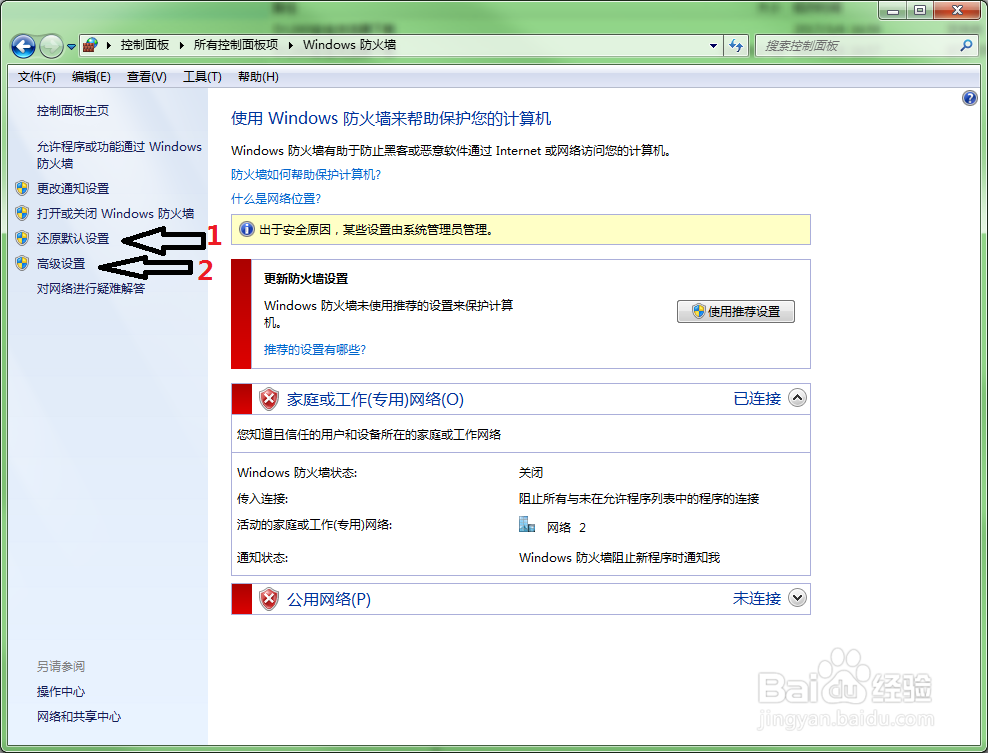This screenshot has width=988, height=753.
Task: Open the recent pages dropdown next to the navigation arrows
Action: pyautogui.click(x=71, y=47)
